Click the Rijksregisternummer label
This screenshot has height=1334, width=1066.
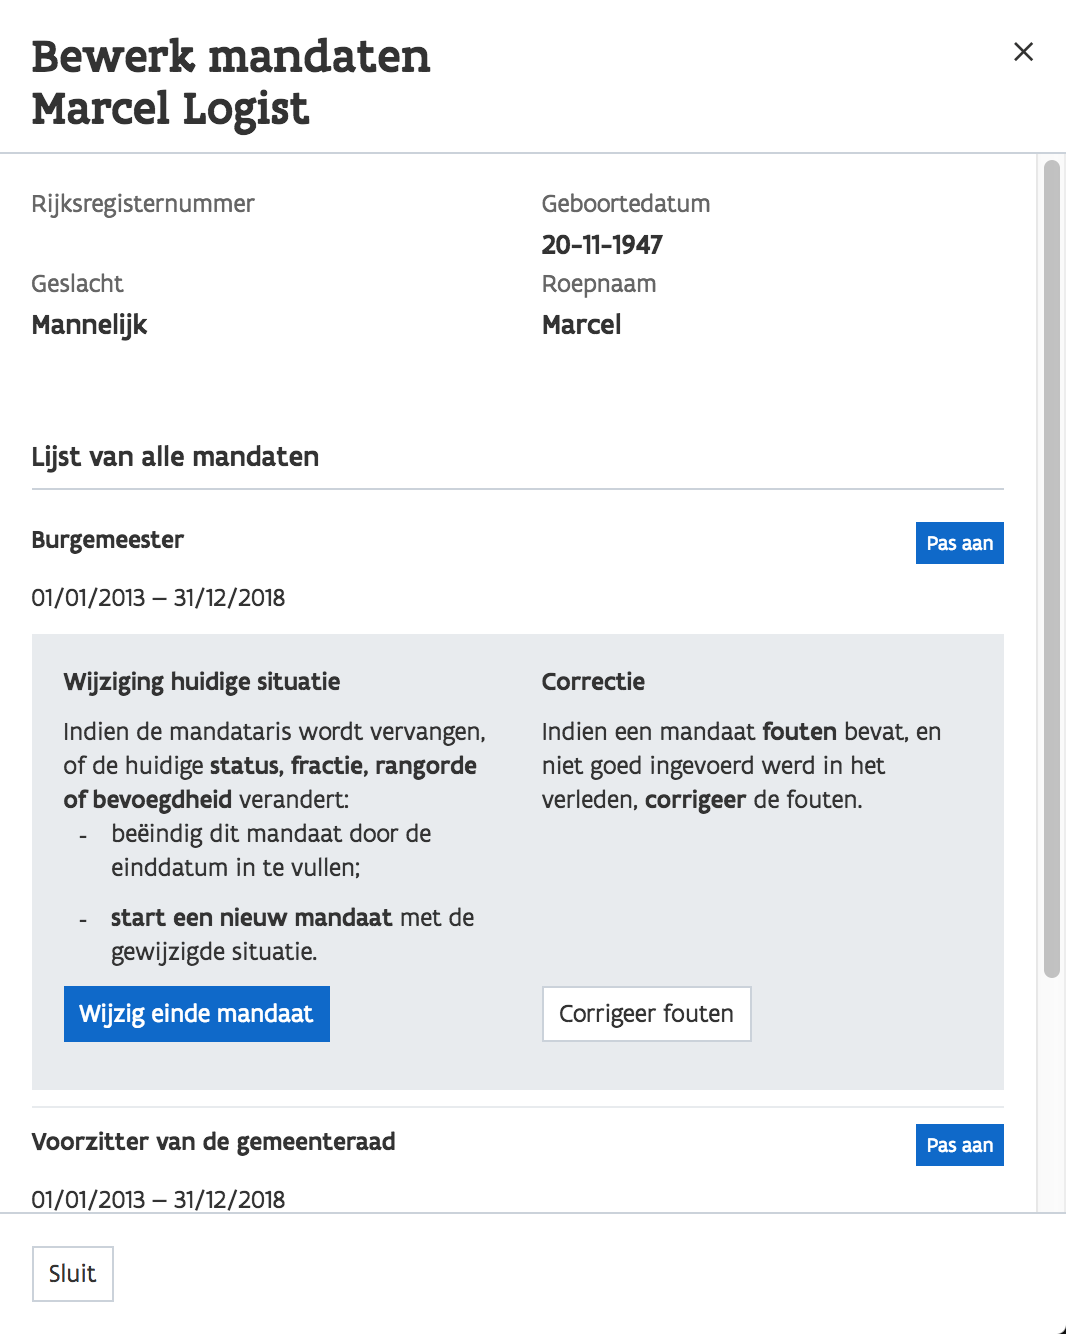143,204
